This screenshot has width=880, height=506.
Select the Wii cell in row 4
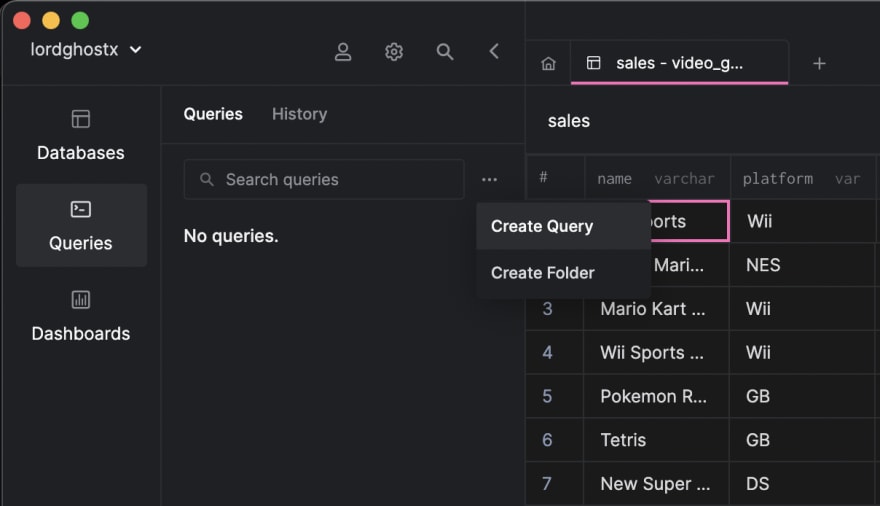click(803, 352)
